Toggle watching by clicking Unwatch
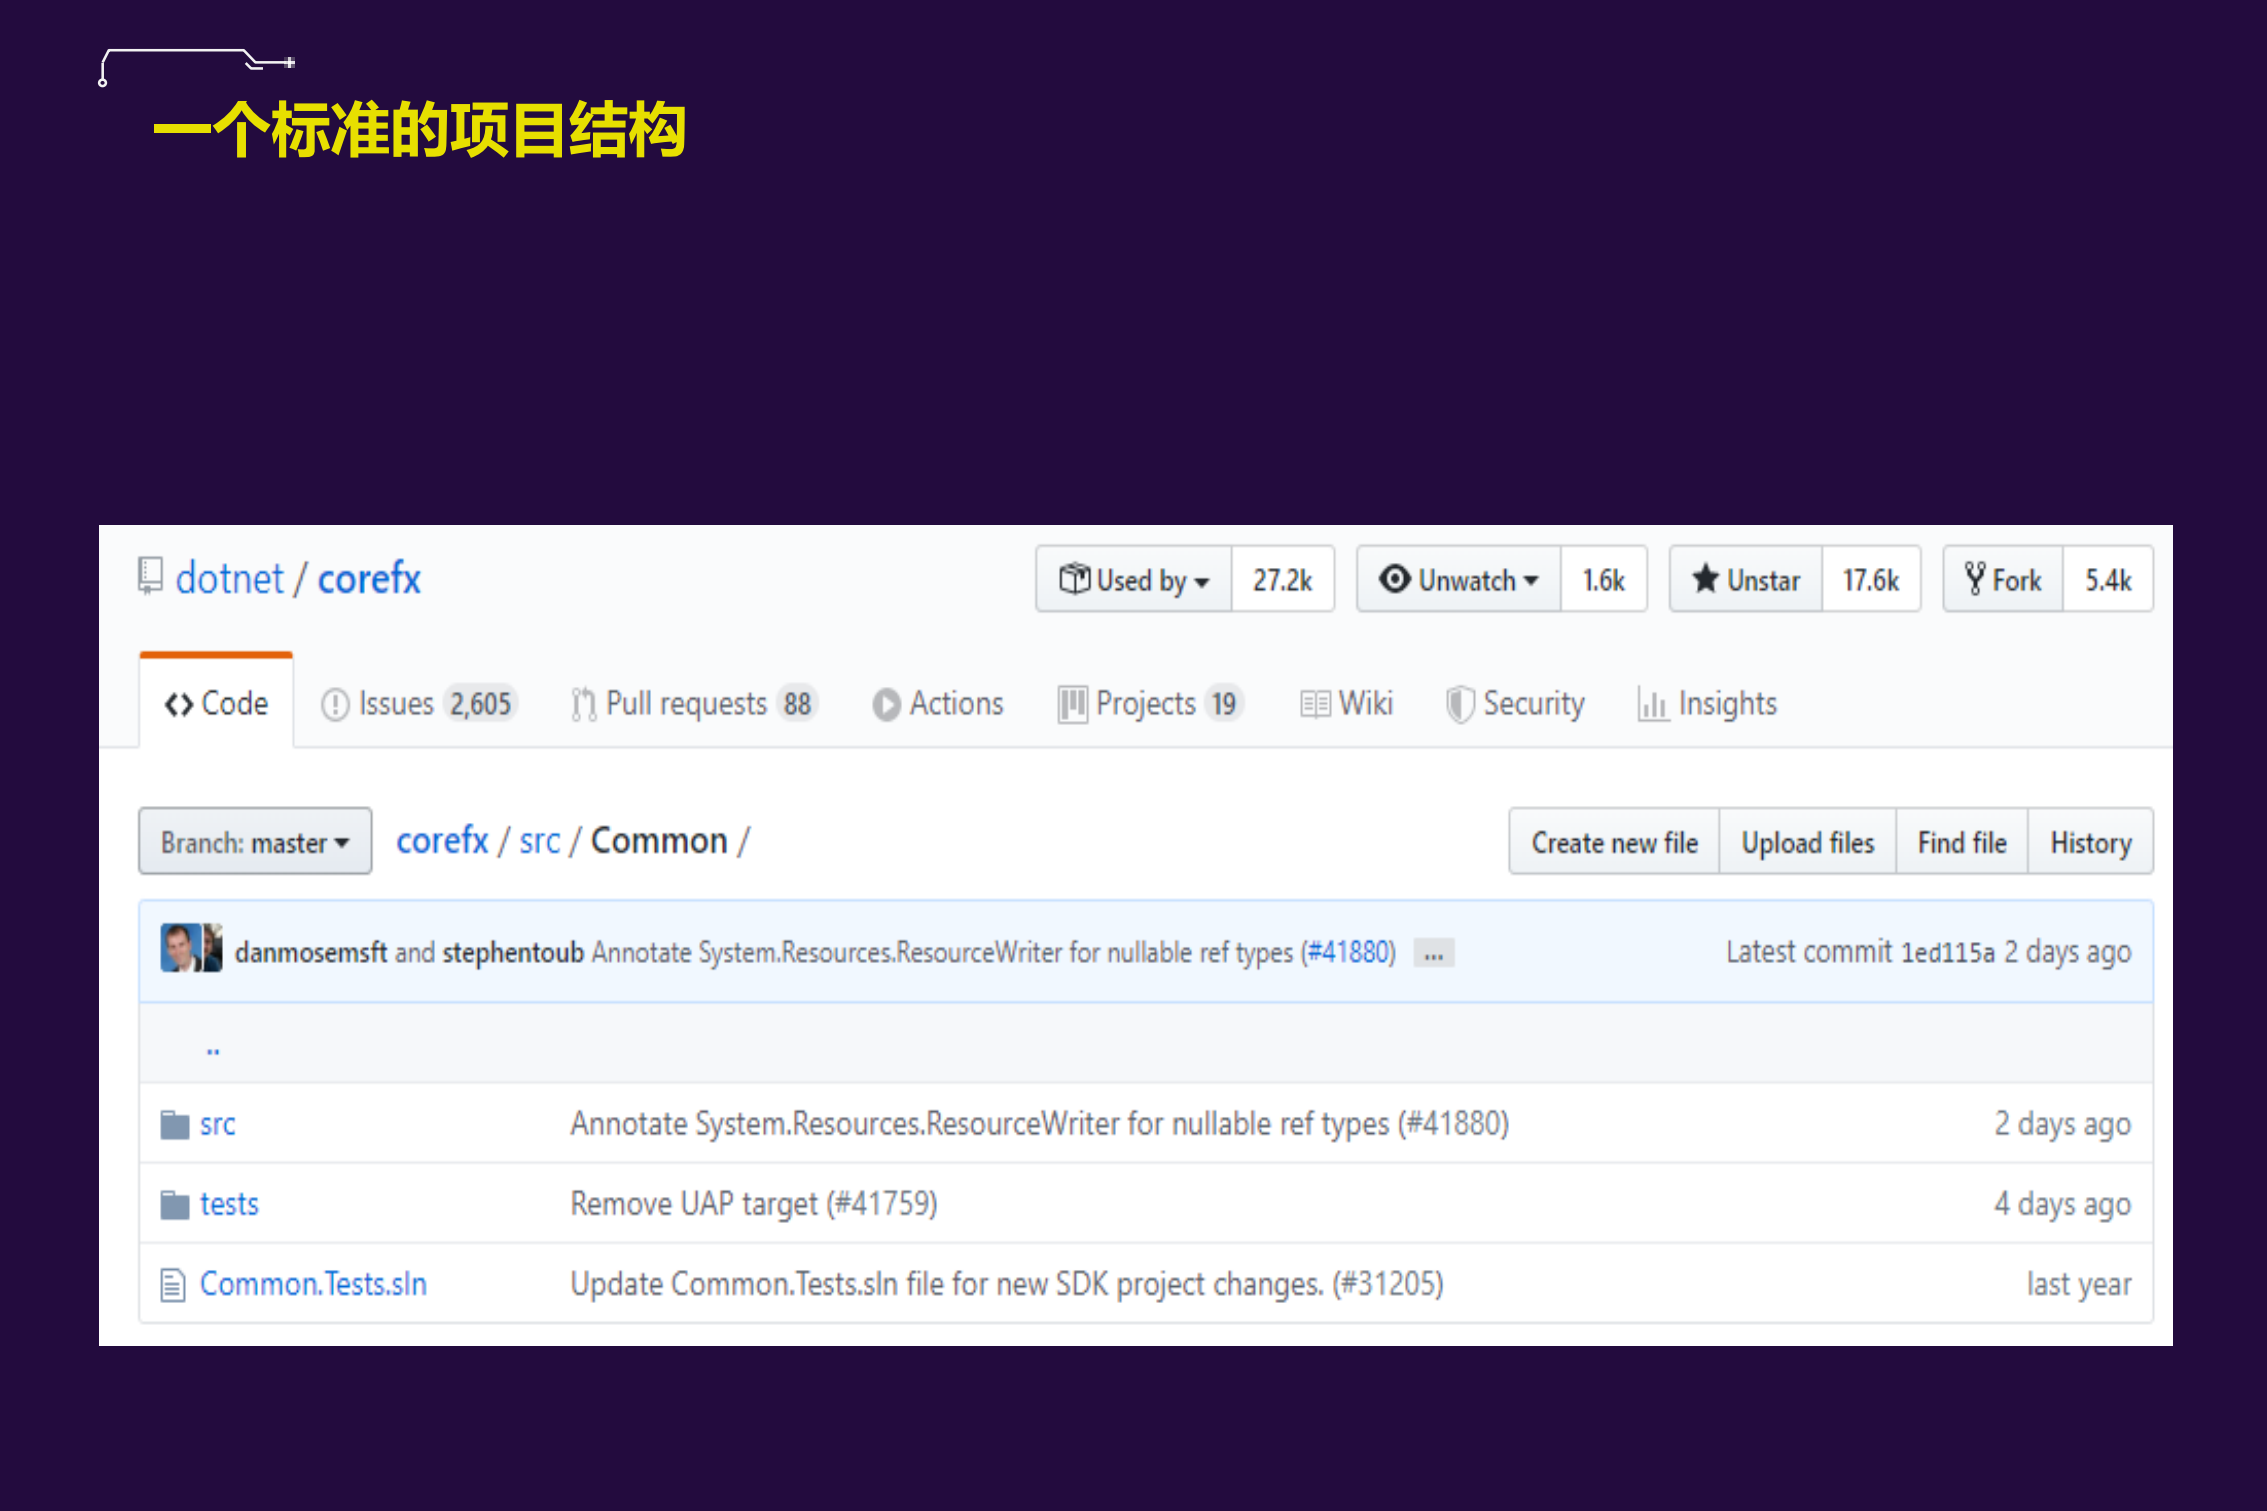This screenshot has height=1511, width=2267. [1457, 579]
